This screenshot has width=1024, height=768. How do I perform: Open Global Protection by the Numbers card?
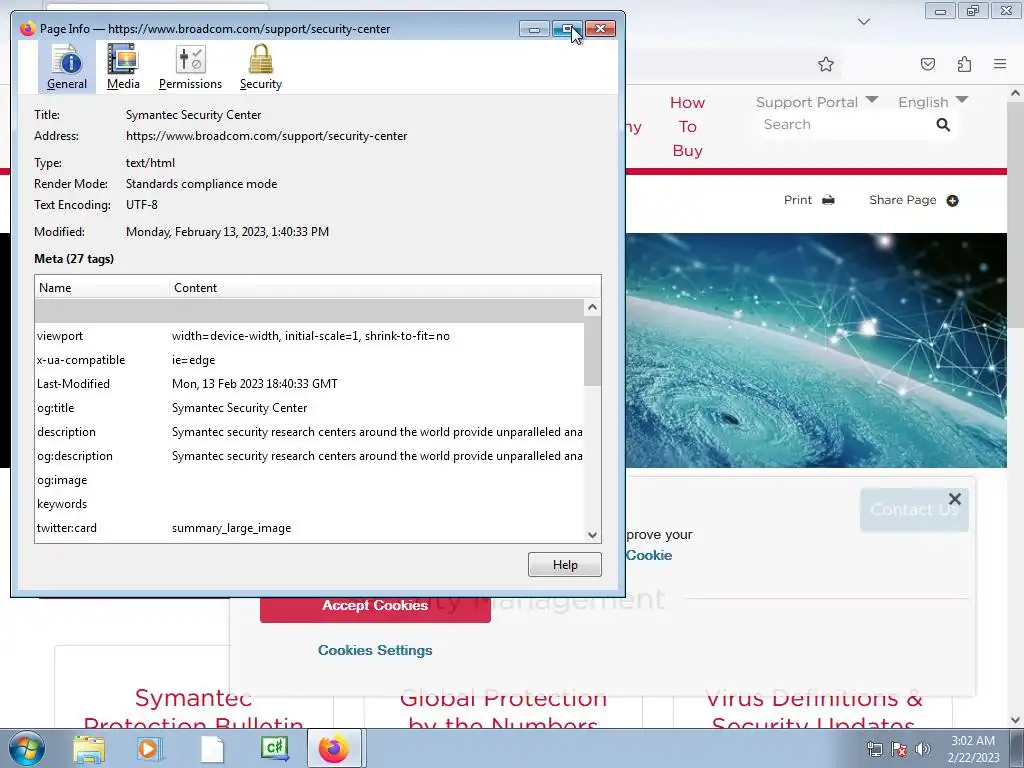pyautogui.click(x=503, y=711)
